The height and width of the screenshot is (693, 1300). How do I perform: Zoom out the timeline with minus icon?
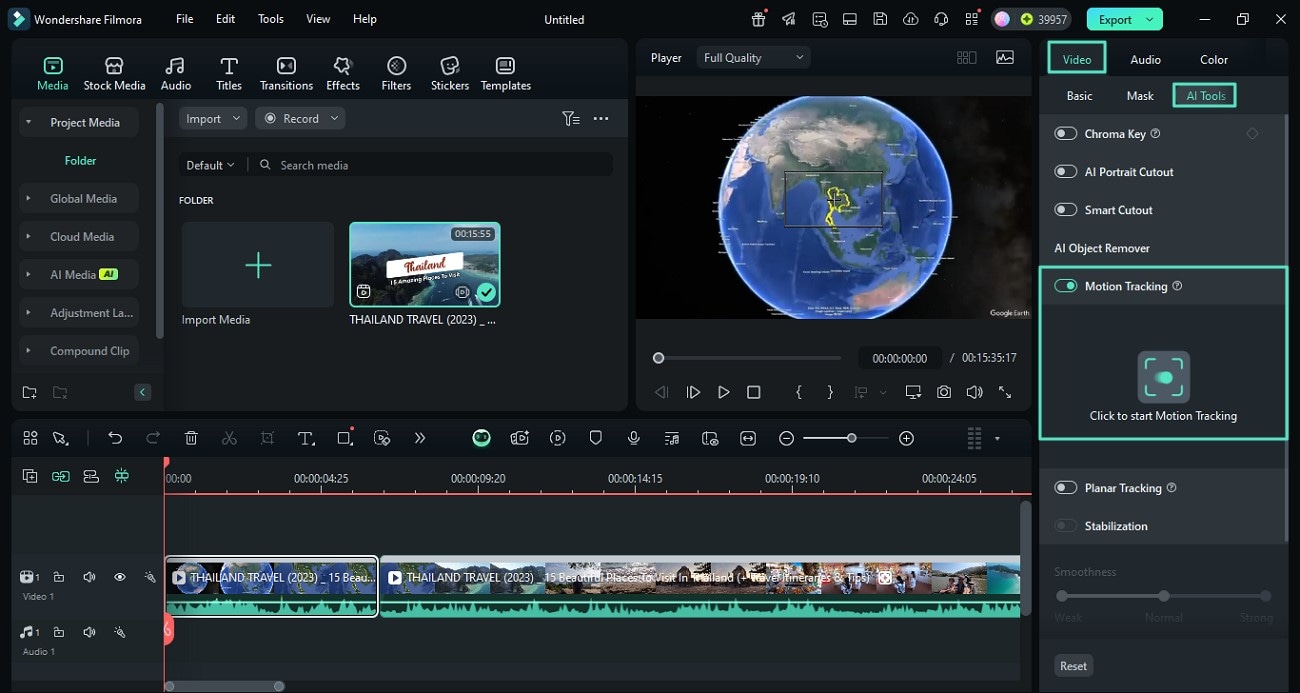coord(787,438)
